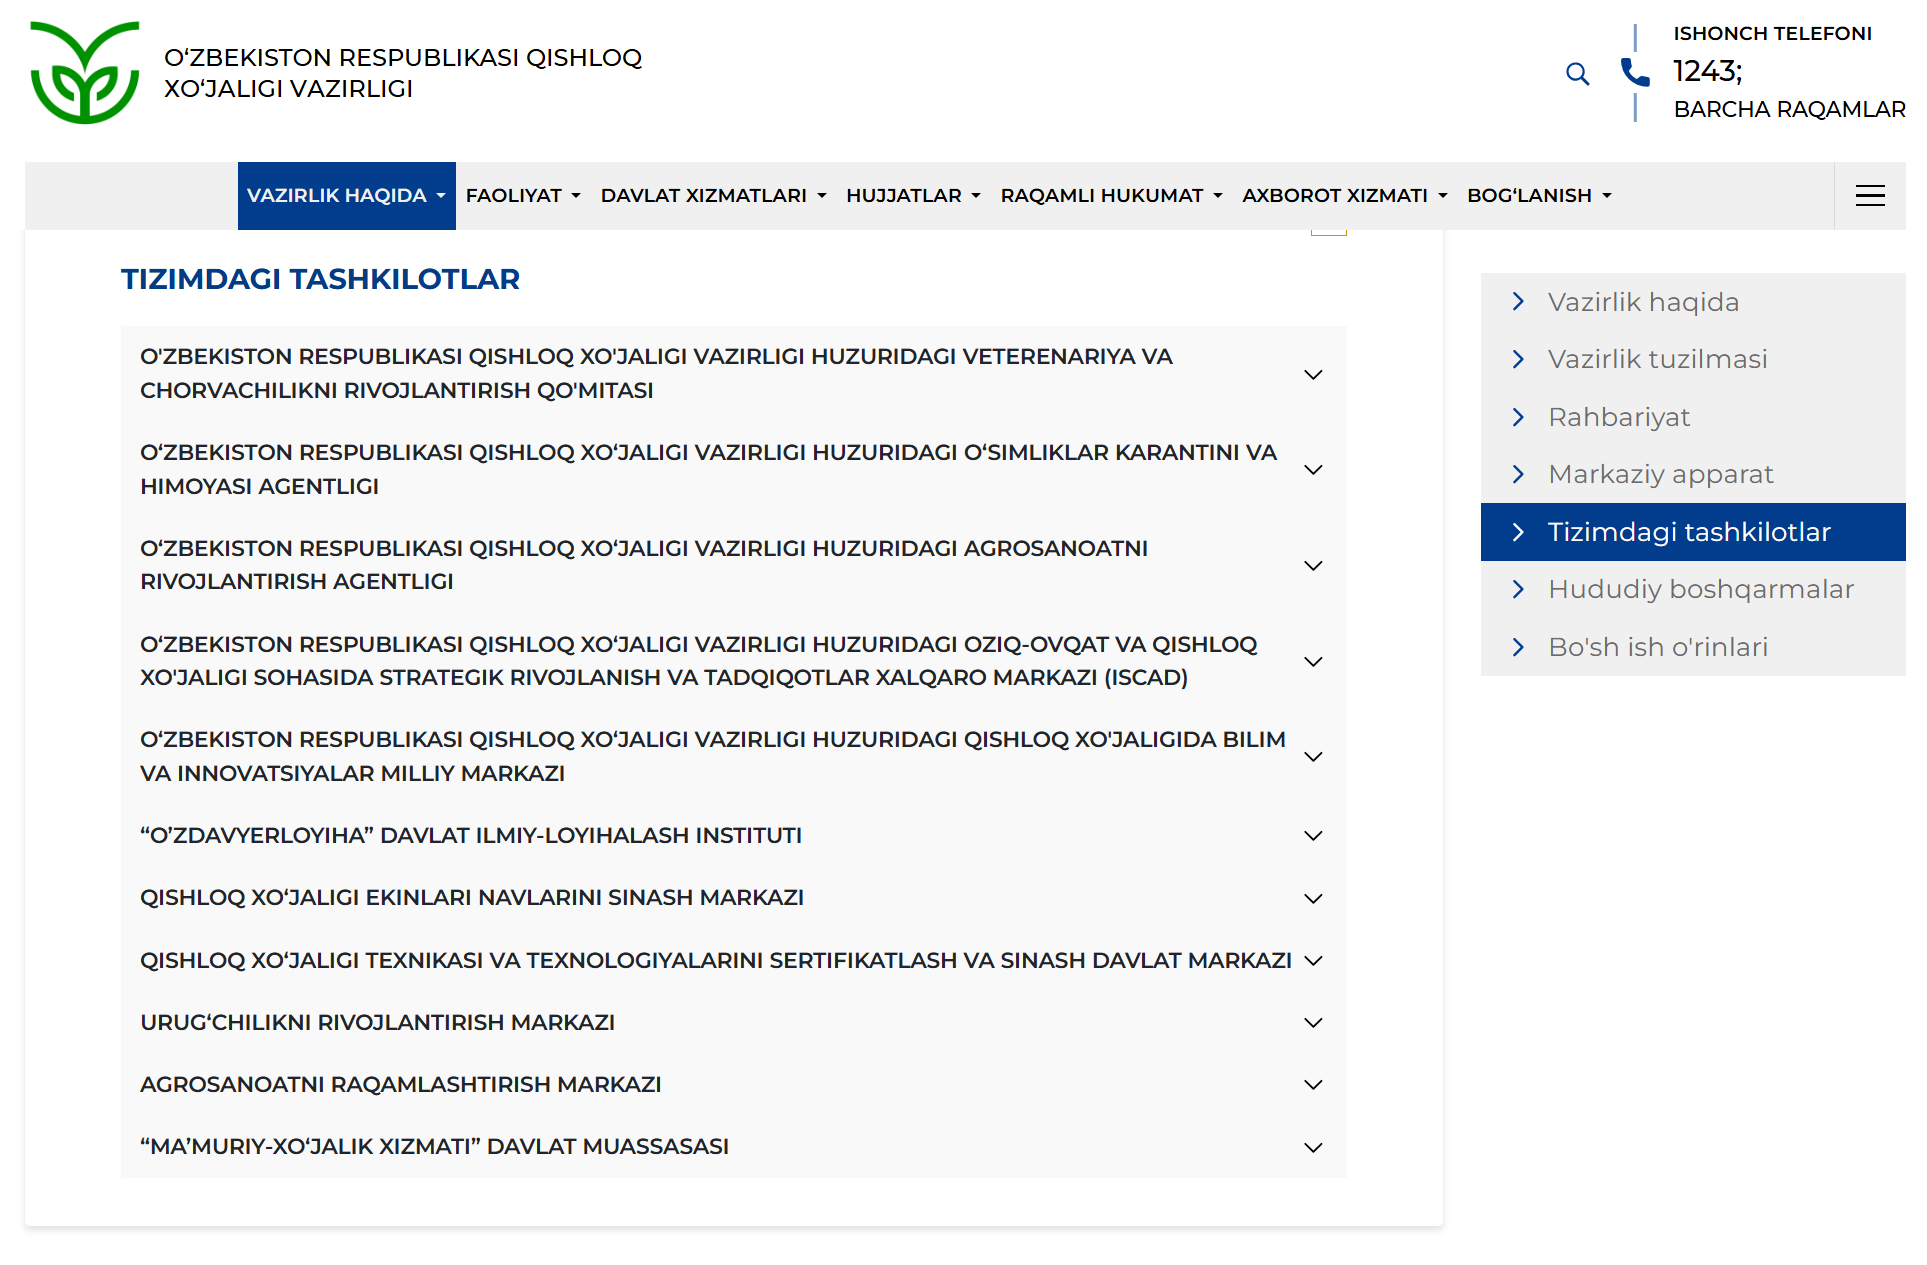This screenshot has height=1265, width=1927.
Task: Click chevron icon beside Vazirlik haqida
Action: click(x=1518, y=302)
